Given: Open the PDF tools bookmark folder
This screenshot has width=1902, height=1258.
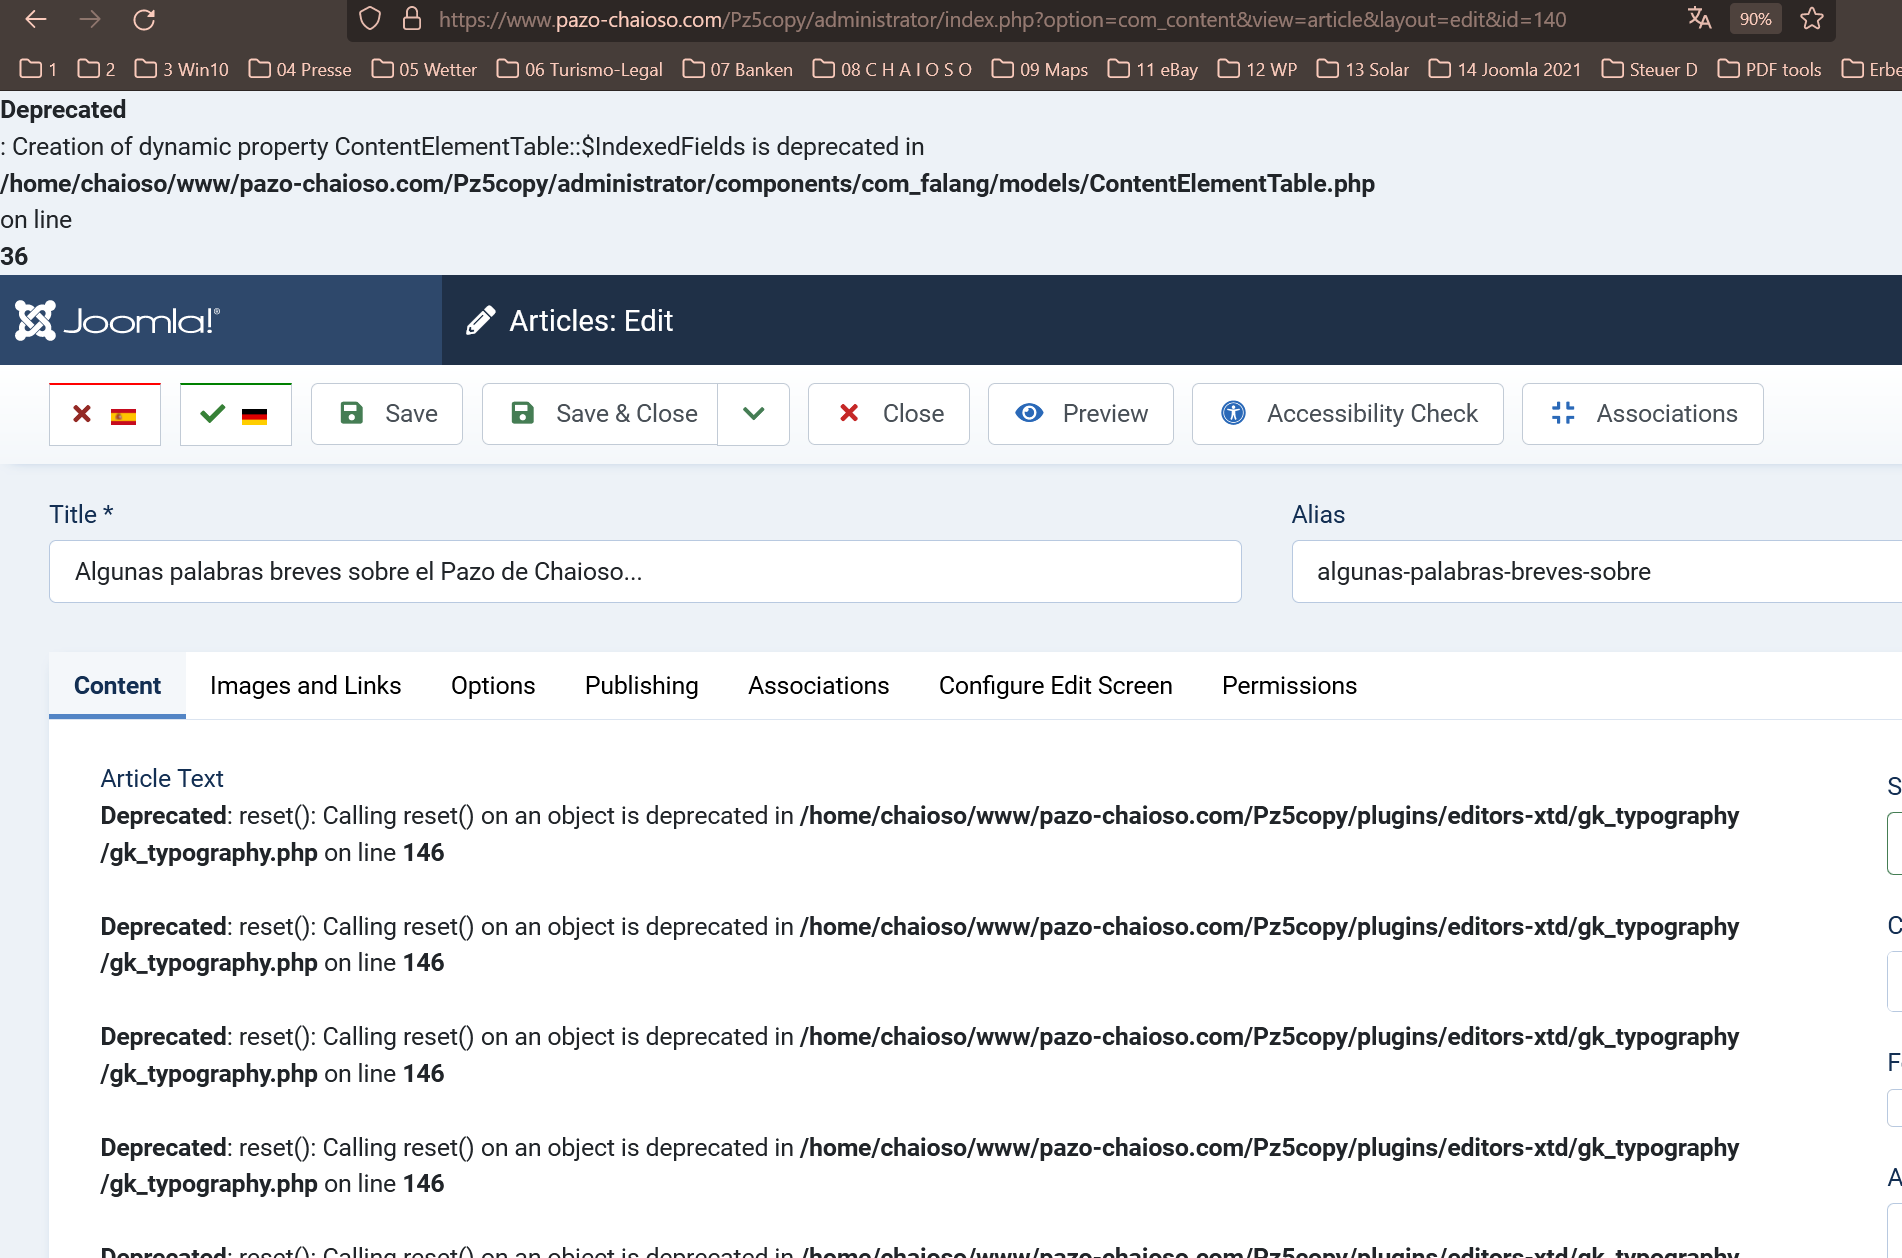Looking at the screenshot, I should tap(1770, 69).
